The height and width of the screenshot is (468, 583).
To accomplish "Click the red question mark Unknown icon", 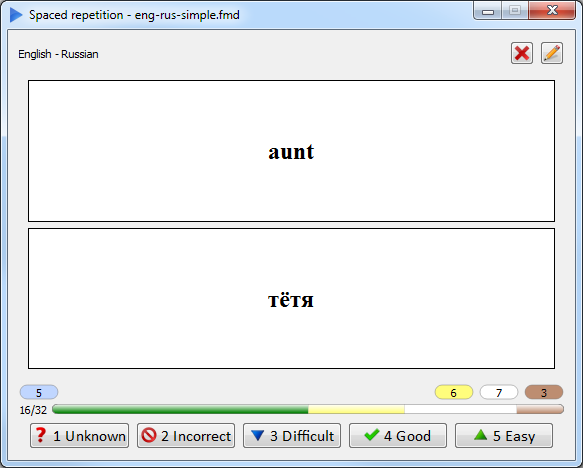I will click(41, 435).
